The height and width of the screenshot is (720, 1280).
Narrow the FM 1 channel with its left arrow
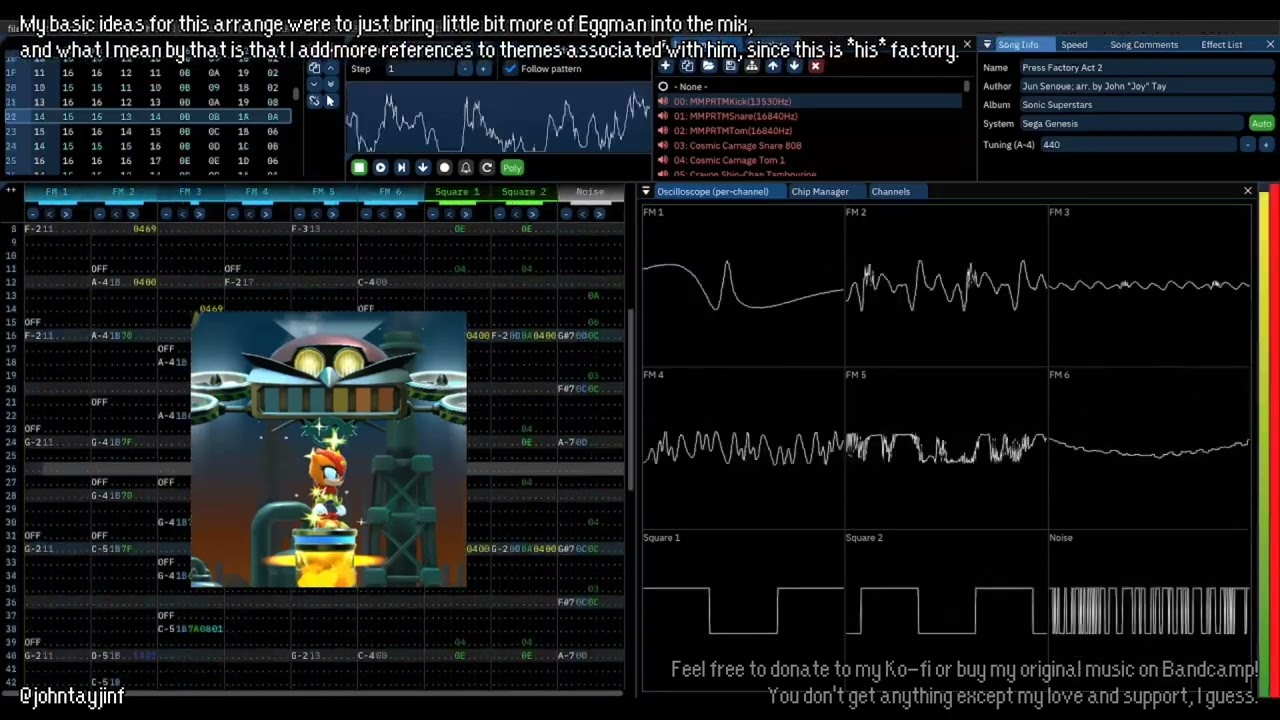pos(49,214)
